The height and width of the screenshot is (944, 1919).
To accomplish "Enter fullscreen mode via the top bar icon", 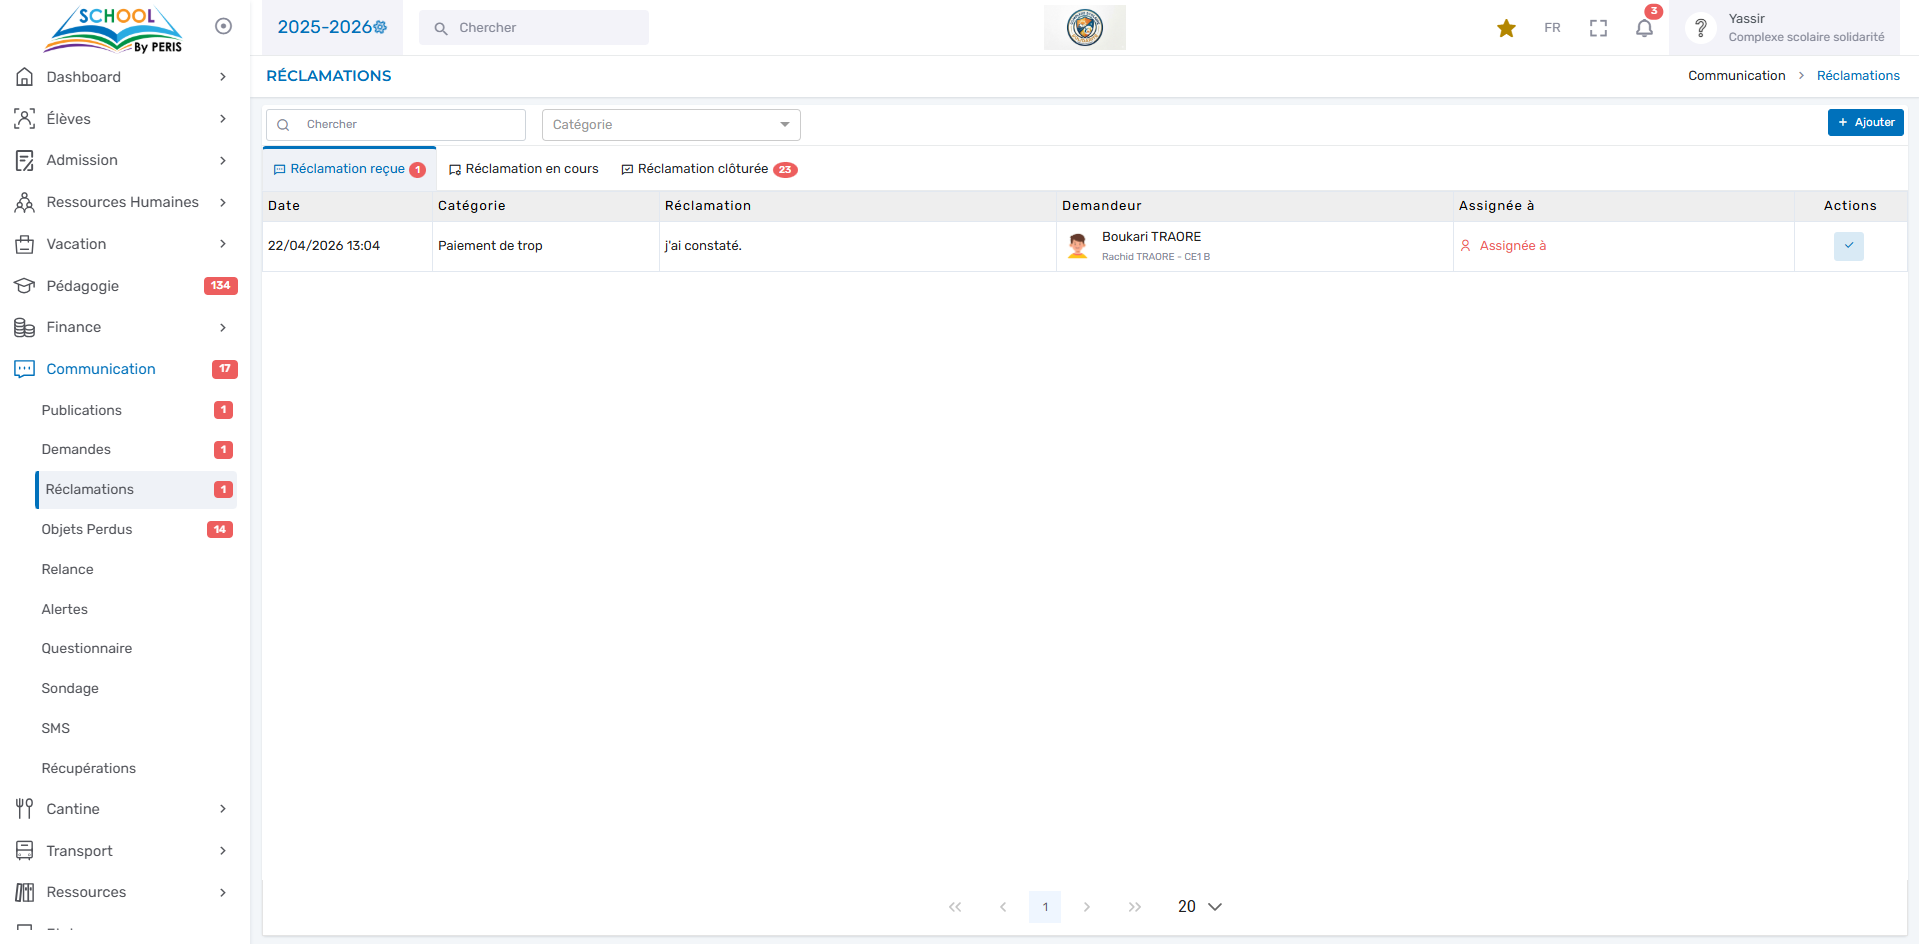I will point(1598,28).
